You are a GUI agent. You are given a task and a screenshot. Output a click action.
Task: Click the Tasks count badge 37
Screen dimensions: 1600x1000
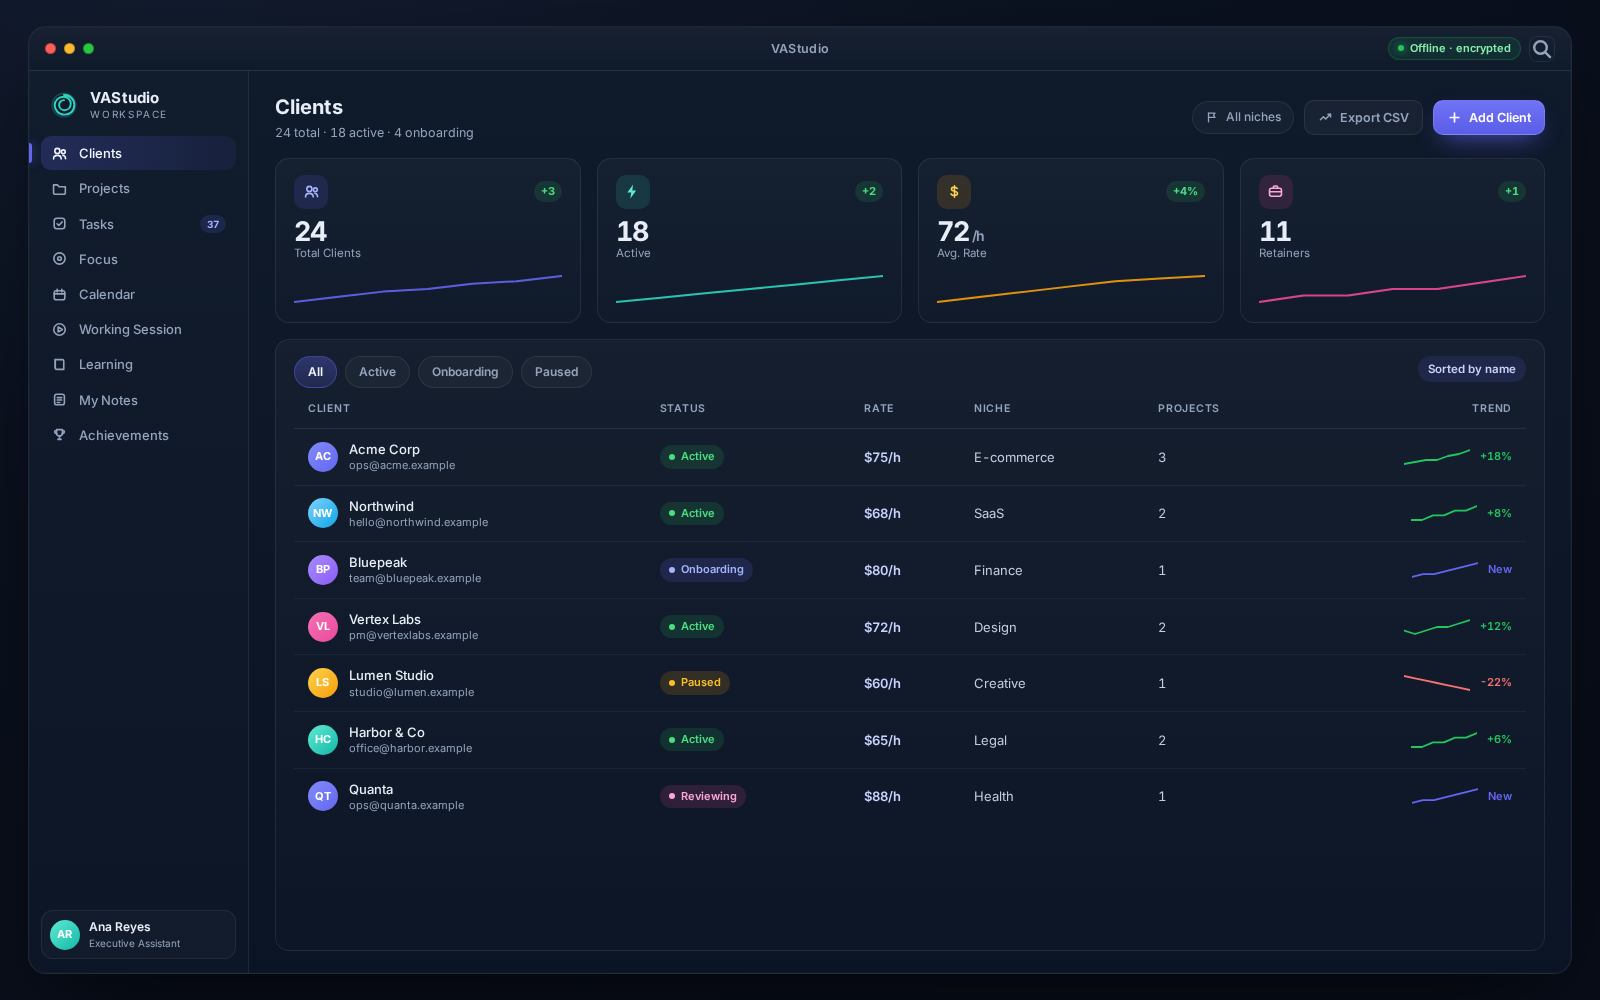[213, 224]
